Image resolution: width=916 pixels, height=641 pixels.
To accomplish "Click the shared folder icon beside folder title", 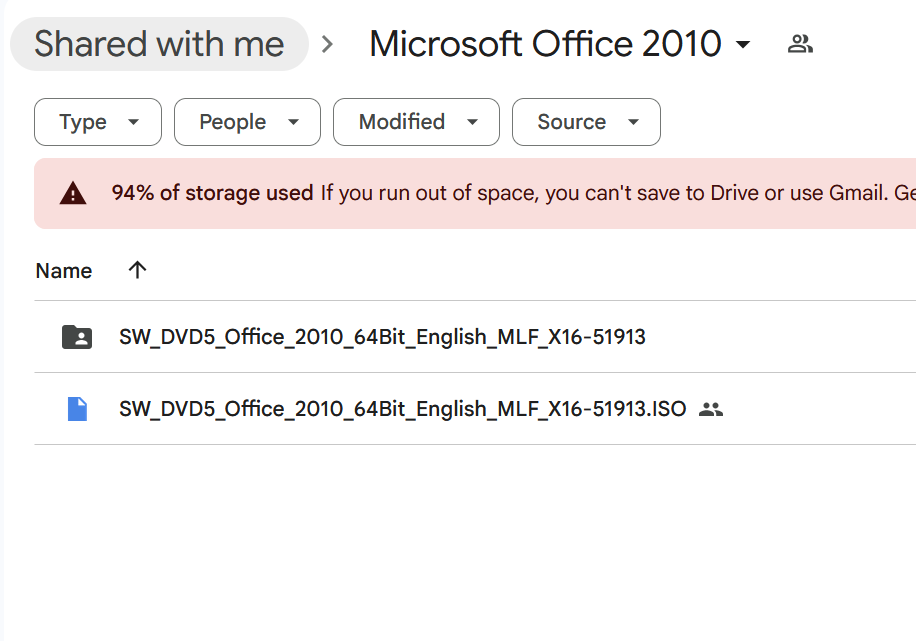I will coord(799,44).
